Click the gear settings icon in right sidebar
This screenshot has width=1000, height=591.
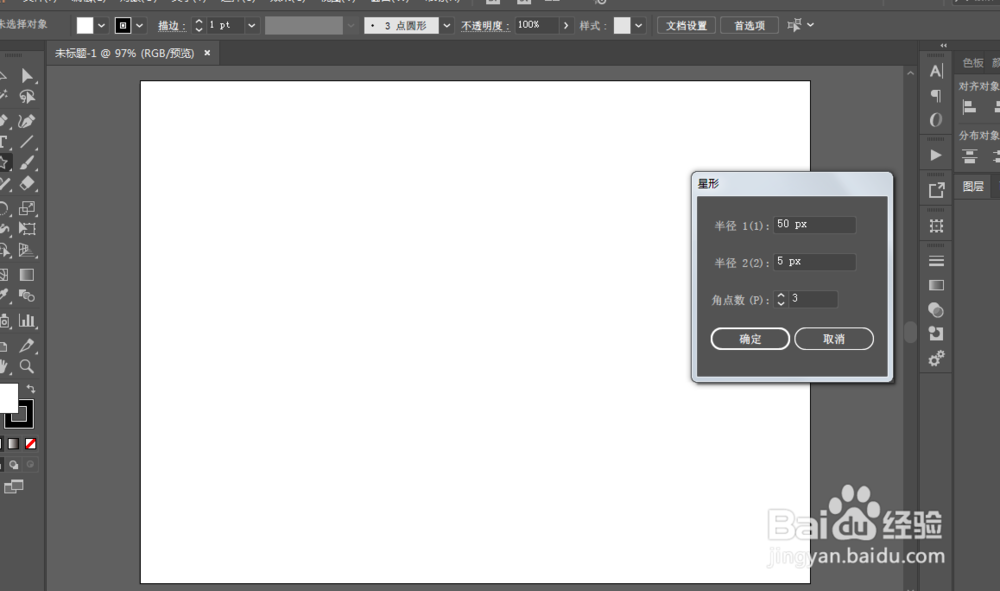936,358
